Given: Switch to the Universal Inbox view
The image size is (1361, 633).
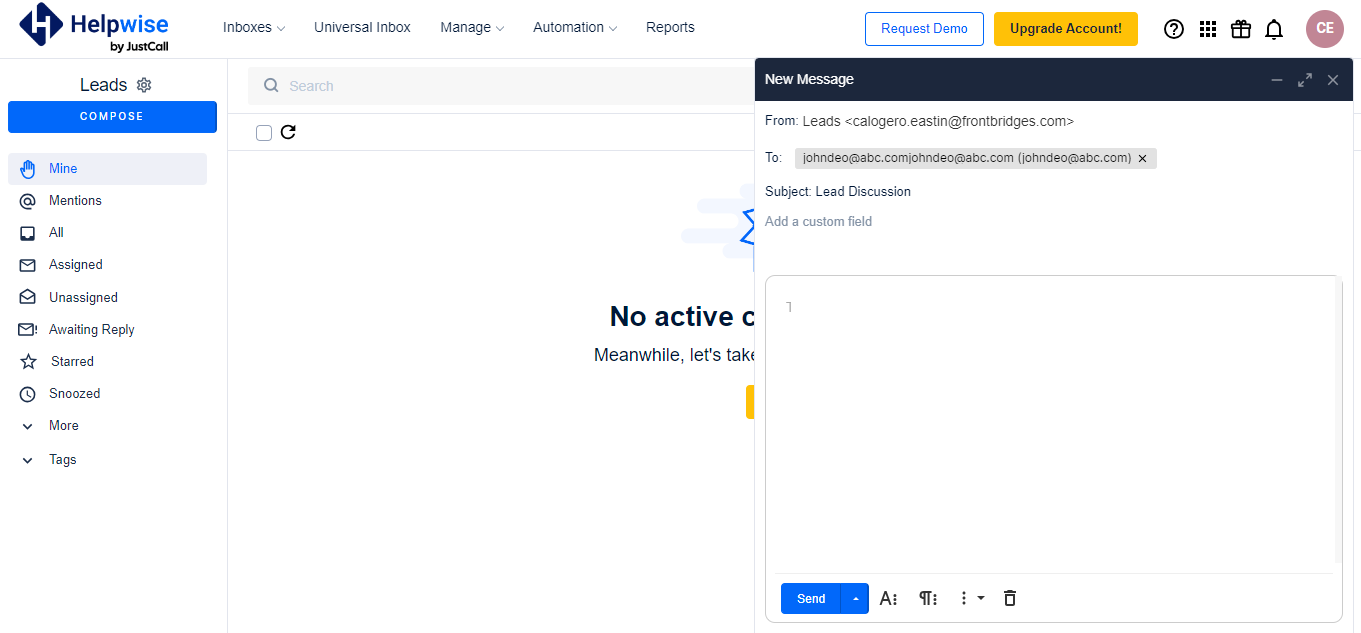Looking at the screenshot, I should click(x=362, y=27).
